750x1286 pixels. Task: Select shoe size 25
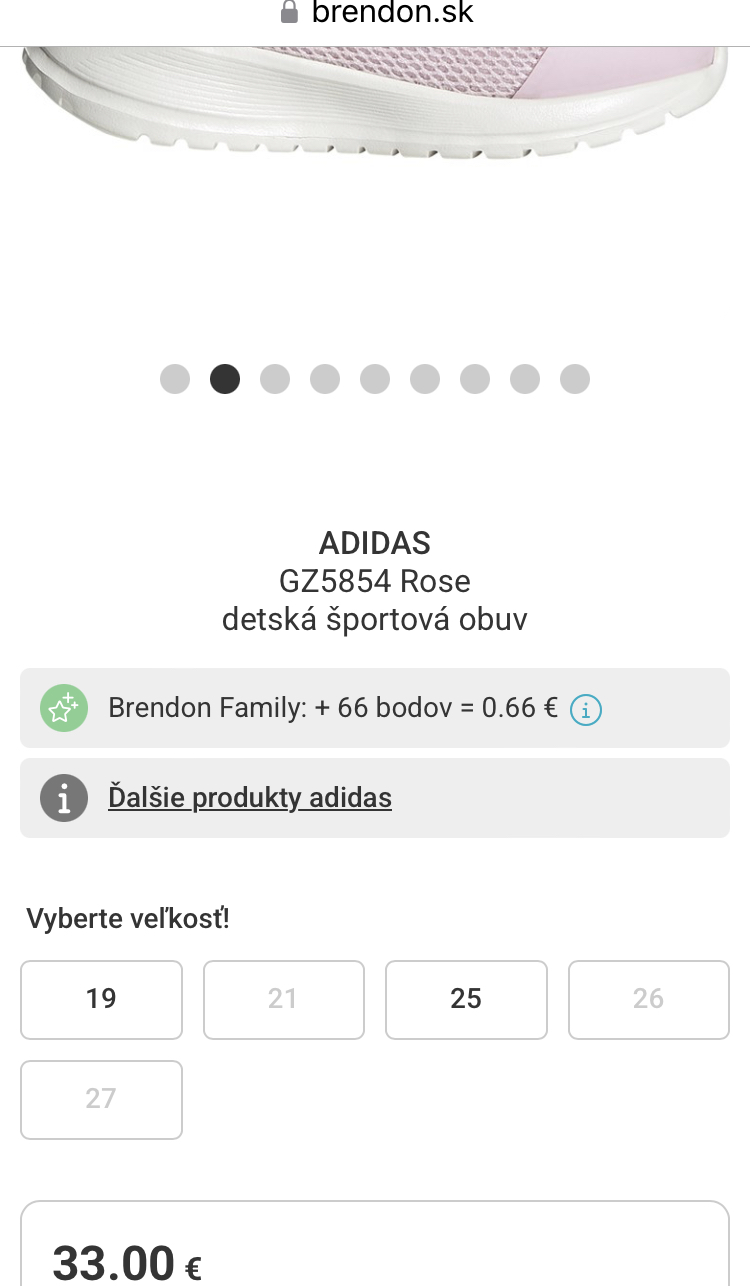pos(466,999)
